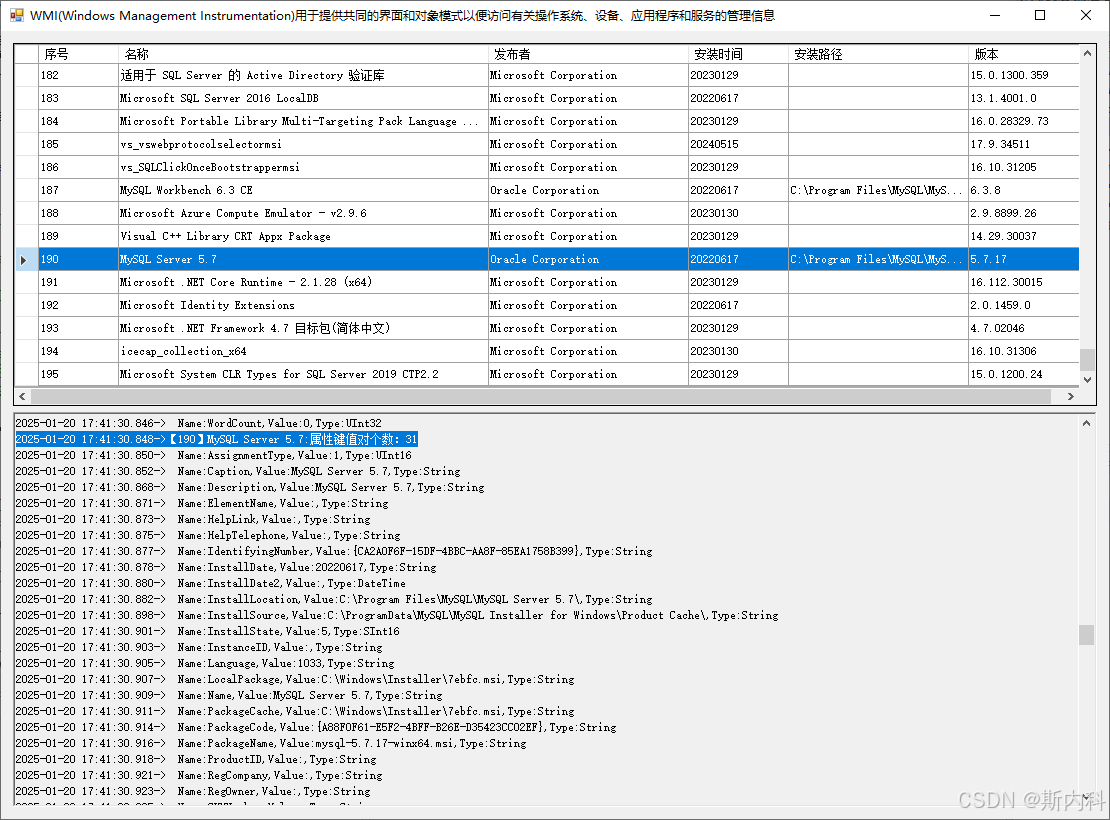Screen dimensions: 1110x820
Task: Select the vs_SQLClickOnceBootstrappermsi cell
Action: click(303, 167)
